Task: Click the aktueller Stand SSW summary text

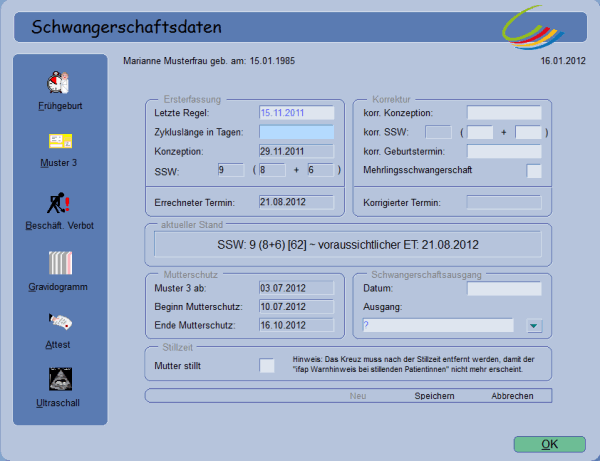Action: [348, 245]
